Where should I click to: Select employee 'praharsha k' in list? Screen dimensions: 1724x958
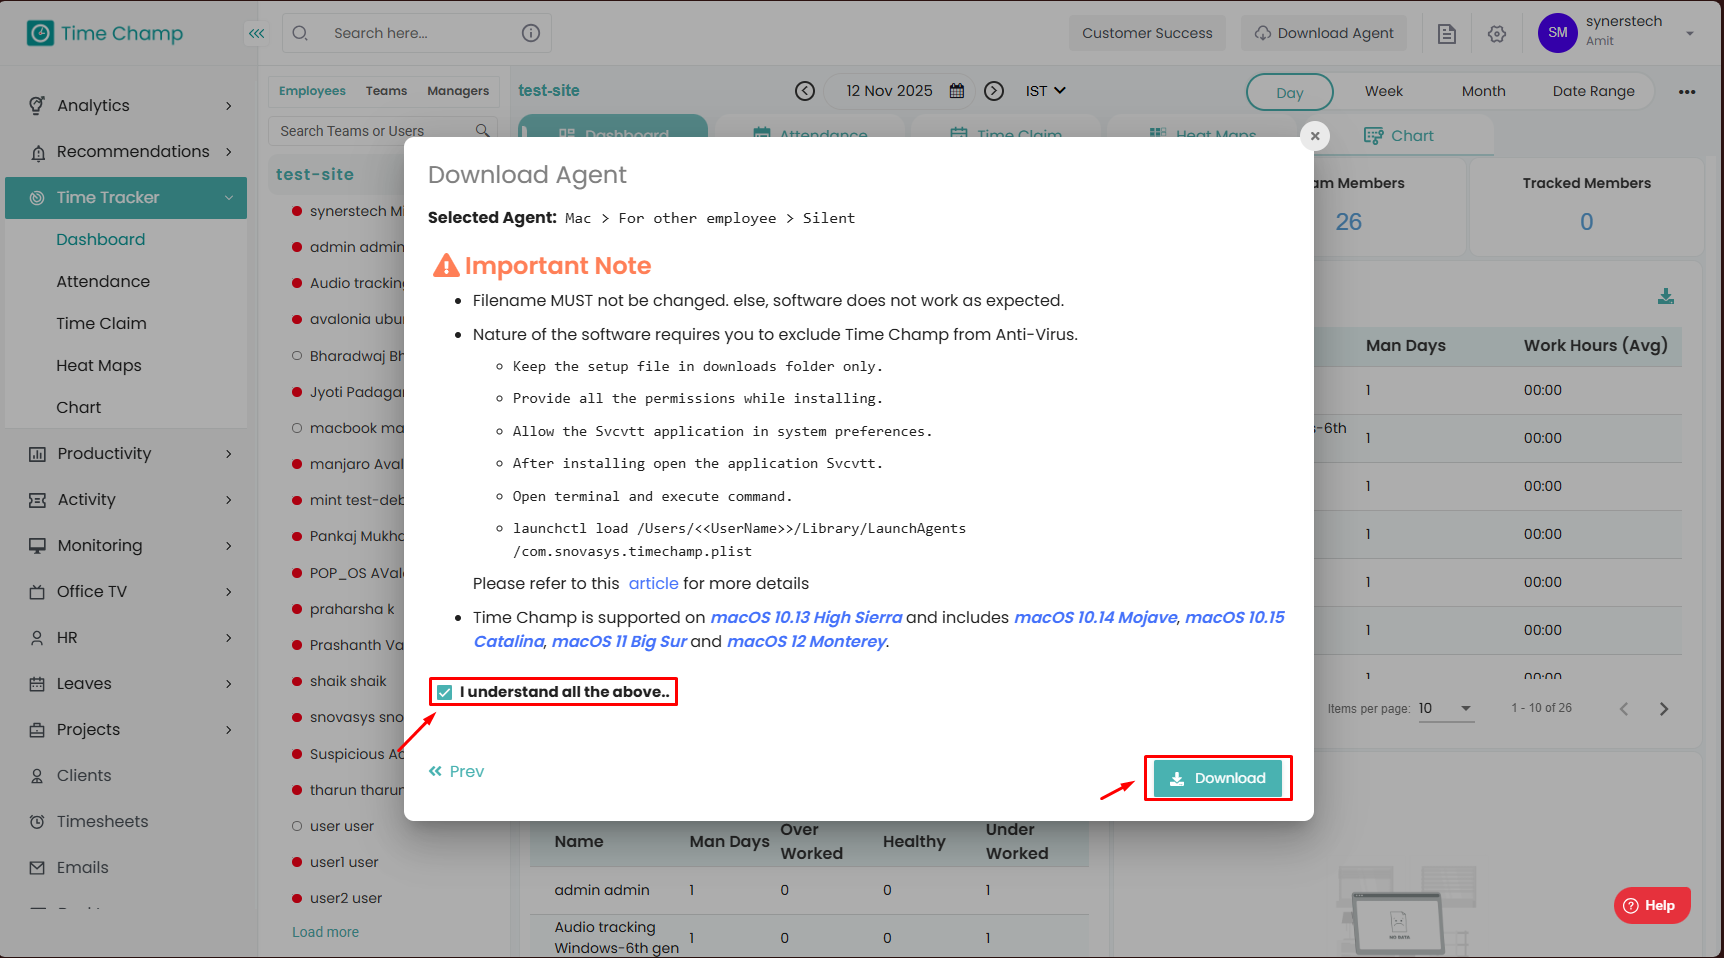click(352, 610)
